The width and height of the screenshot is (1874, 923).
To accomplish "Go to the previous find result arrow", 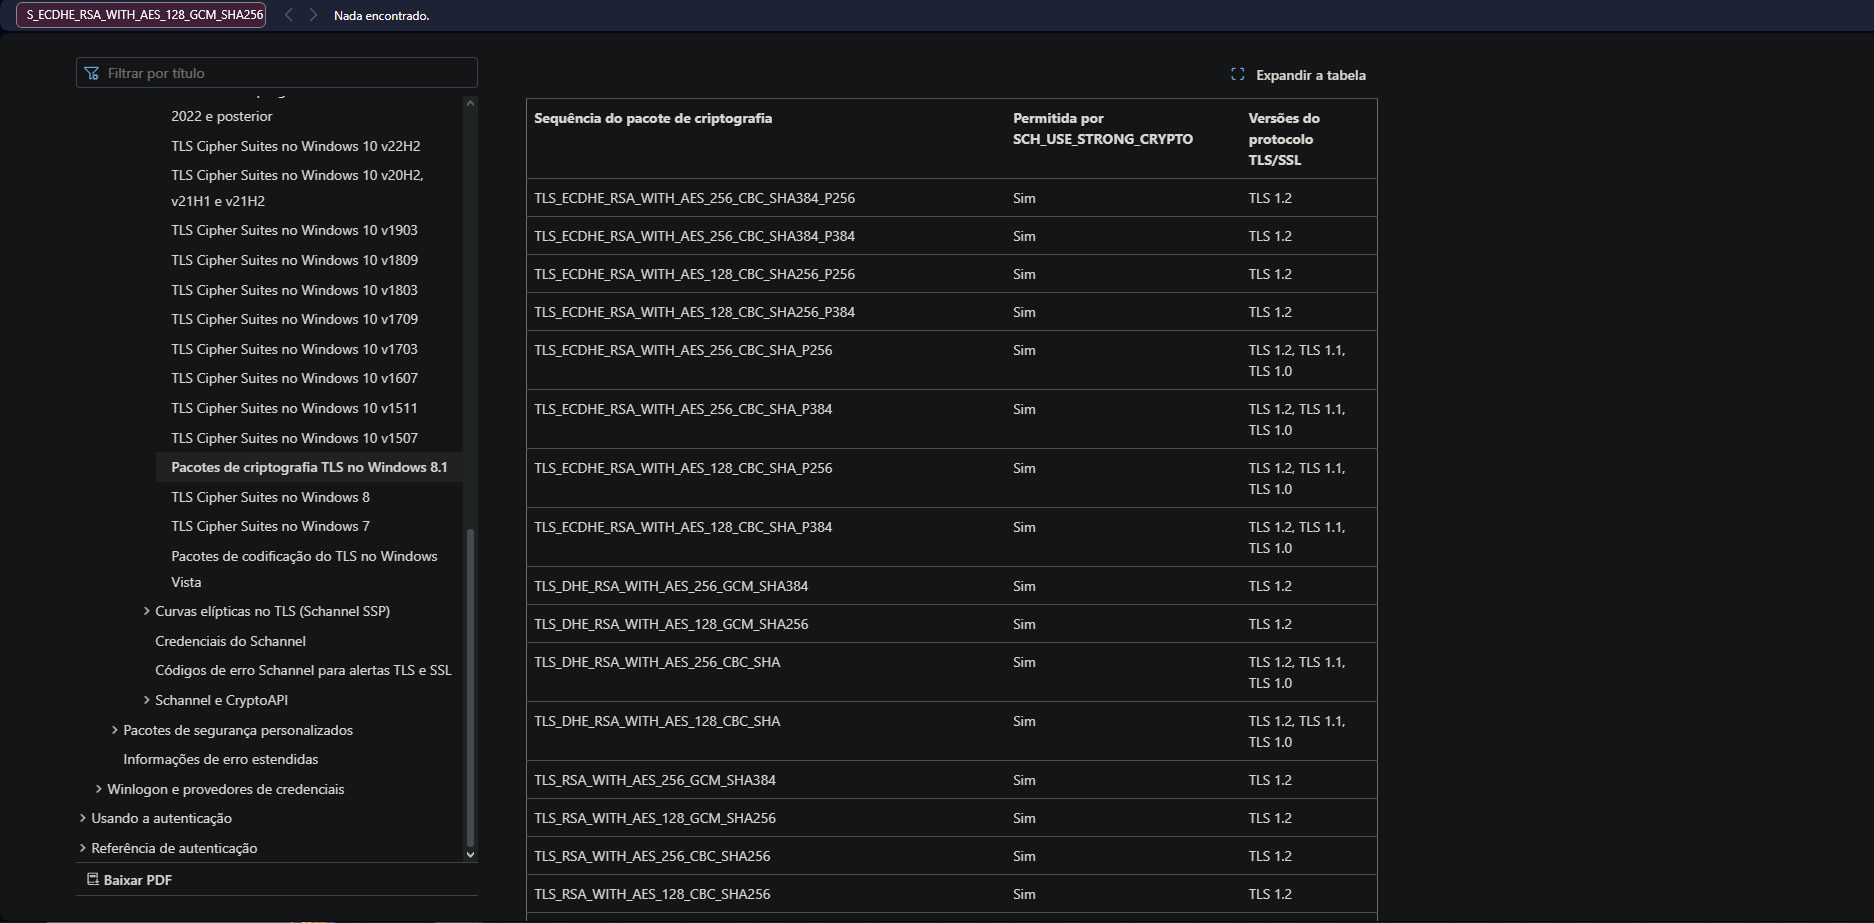I will tap(288, 15).
